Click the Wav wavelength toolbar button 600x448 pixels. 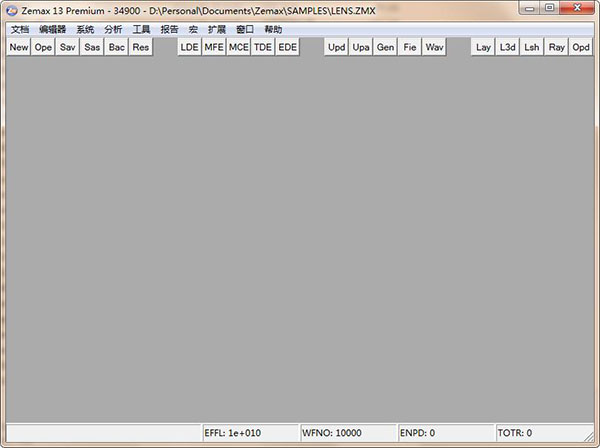434,47
